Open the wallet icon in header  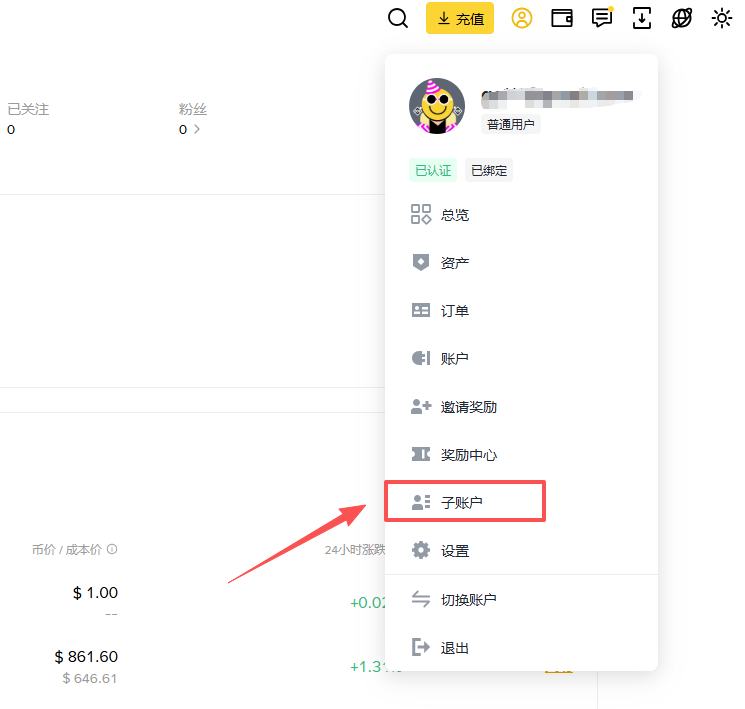[562, 19]
